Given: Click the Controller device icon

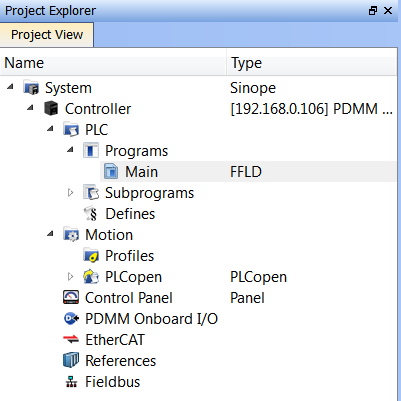Looking at the screenshot, I should (x=51, y=109).
